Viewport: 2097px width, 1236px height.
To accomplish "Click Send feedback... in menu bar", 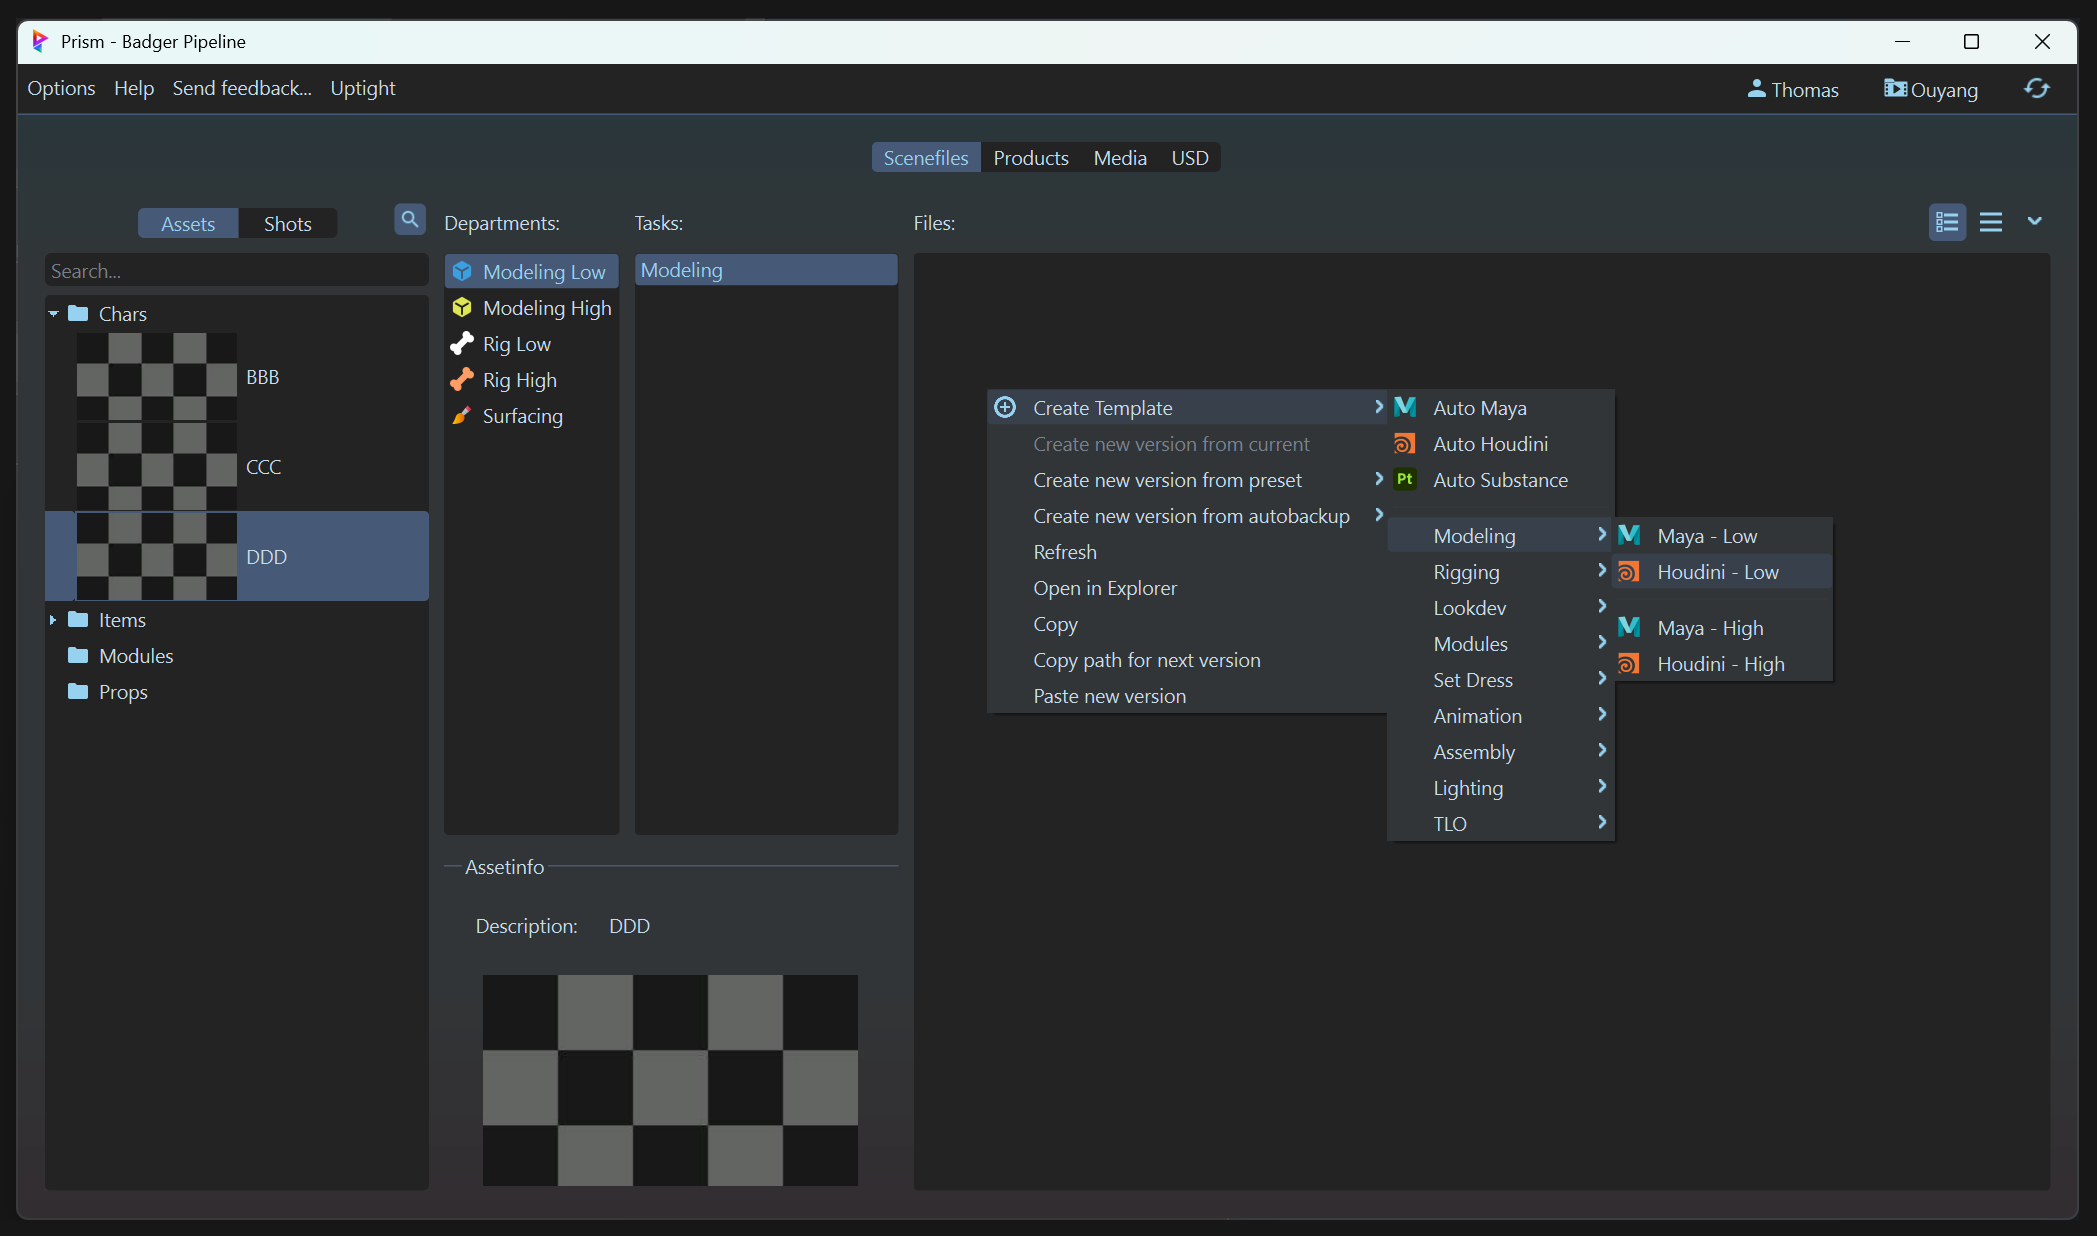I will [x=242, y=88].
